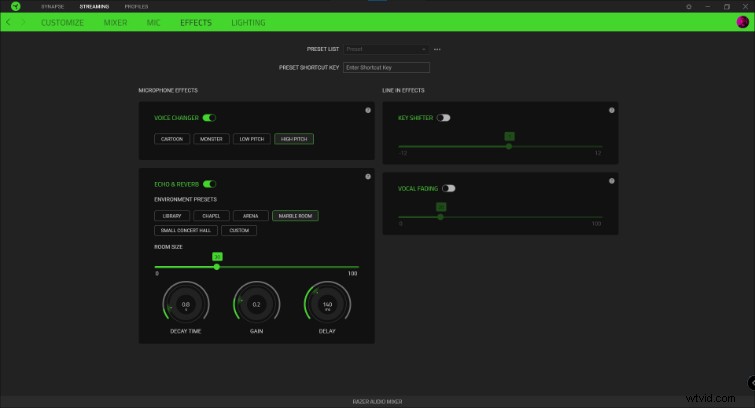This screenshot has width=755, height=408.
Task: Click the Vocal Fading slider handle
Action: click(441, 217)
